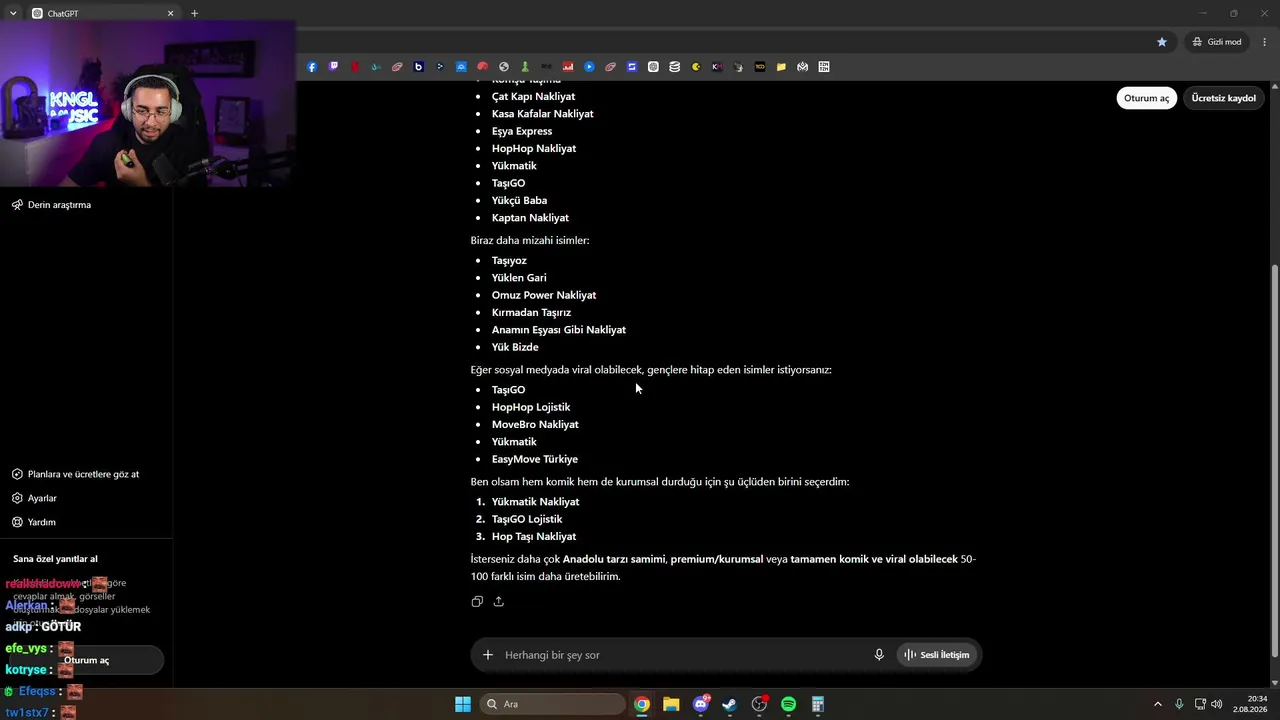Start Sesli iletişim voice mode

(x=937, y=655)
